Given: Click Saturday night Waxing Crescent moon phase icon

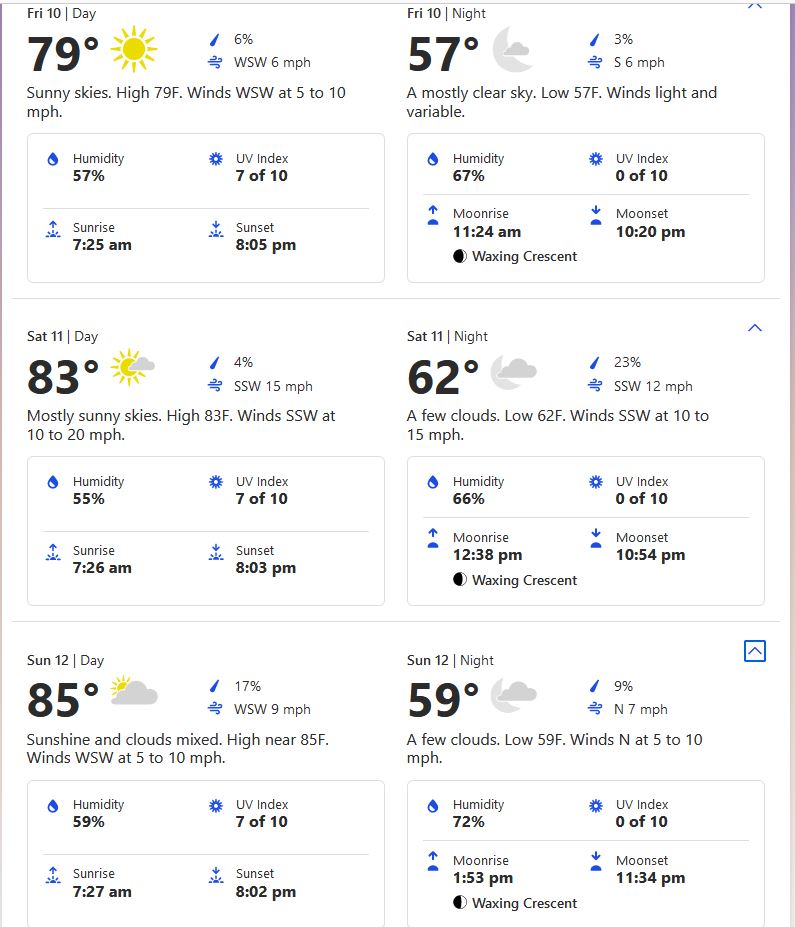Looking at the screenshot, I should pyautogui.click(x=460, y=580).
